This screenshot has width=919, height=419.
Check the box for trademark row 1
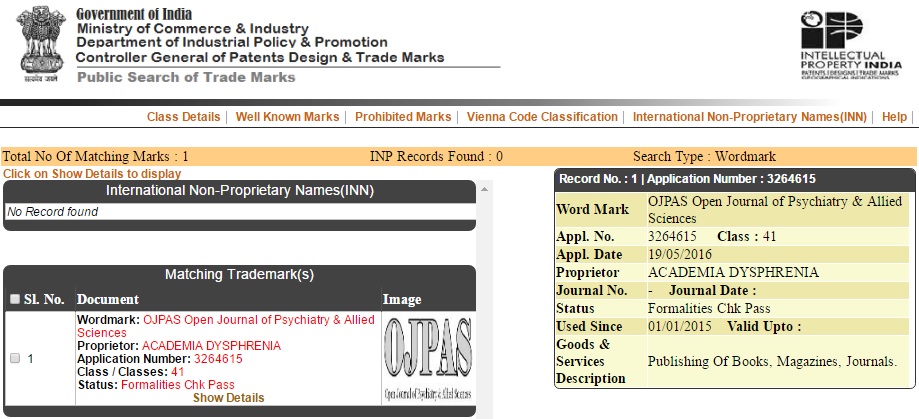click(x=14, y=358)
